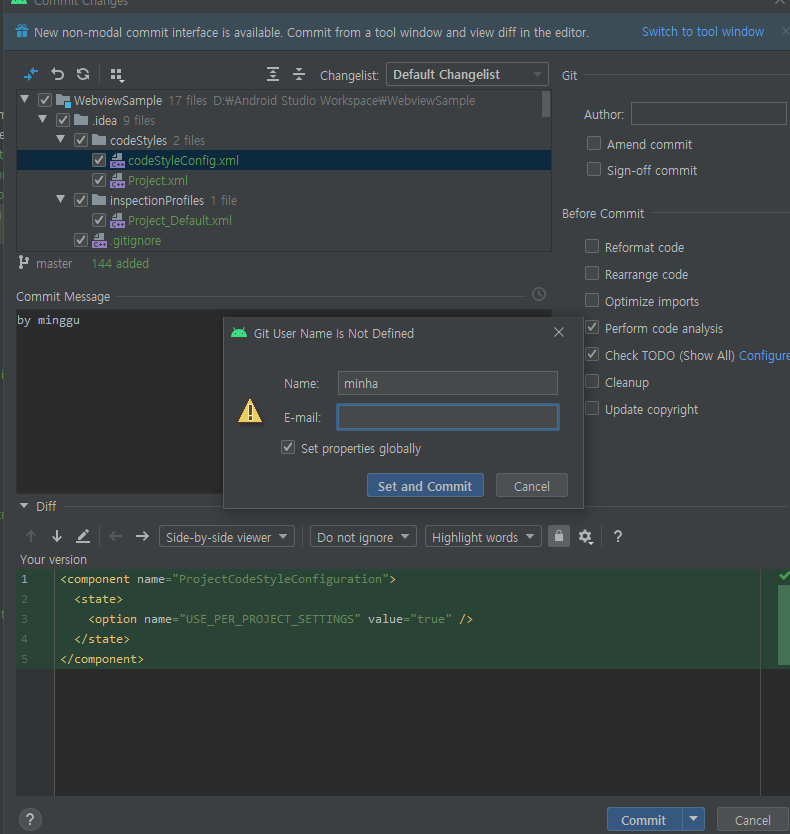Open the Highlight words dropdown

click(x=483, y=537)
